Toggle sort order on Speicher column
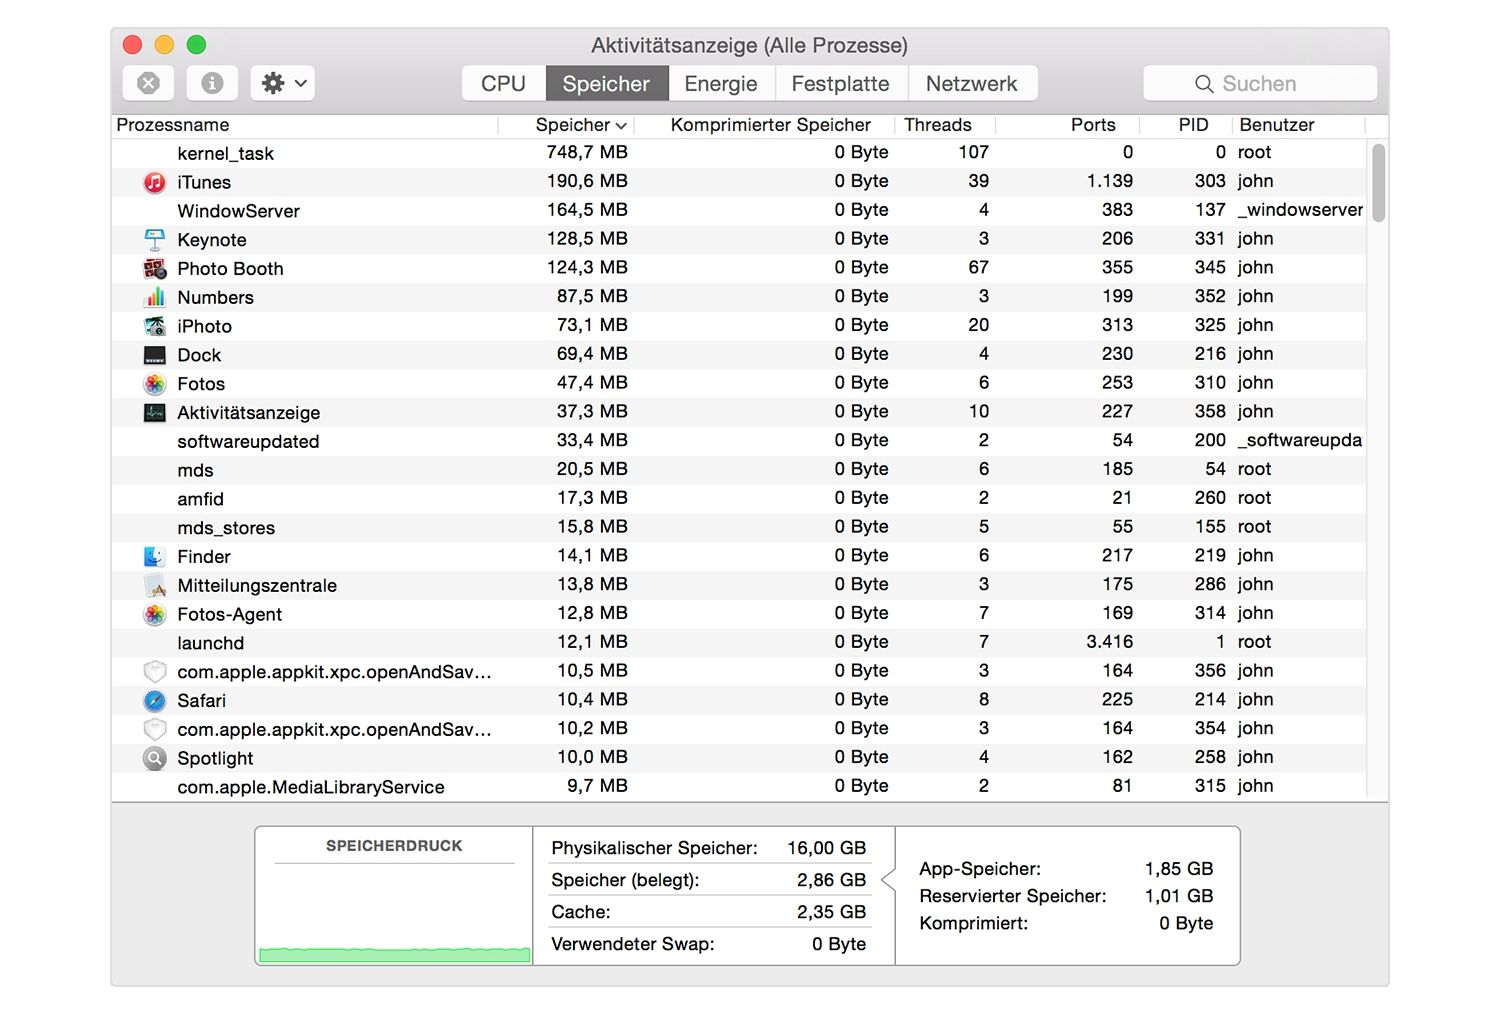 566,125
